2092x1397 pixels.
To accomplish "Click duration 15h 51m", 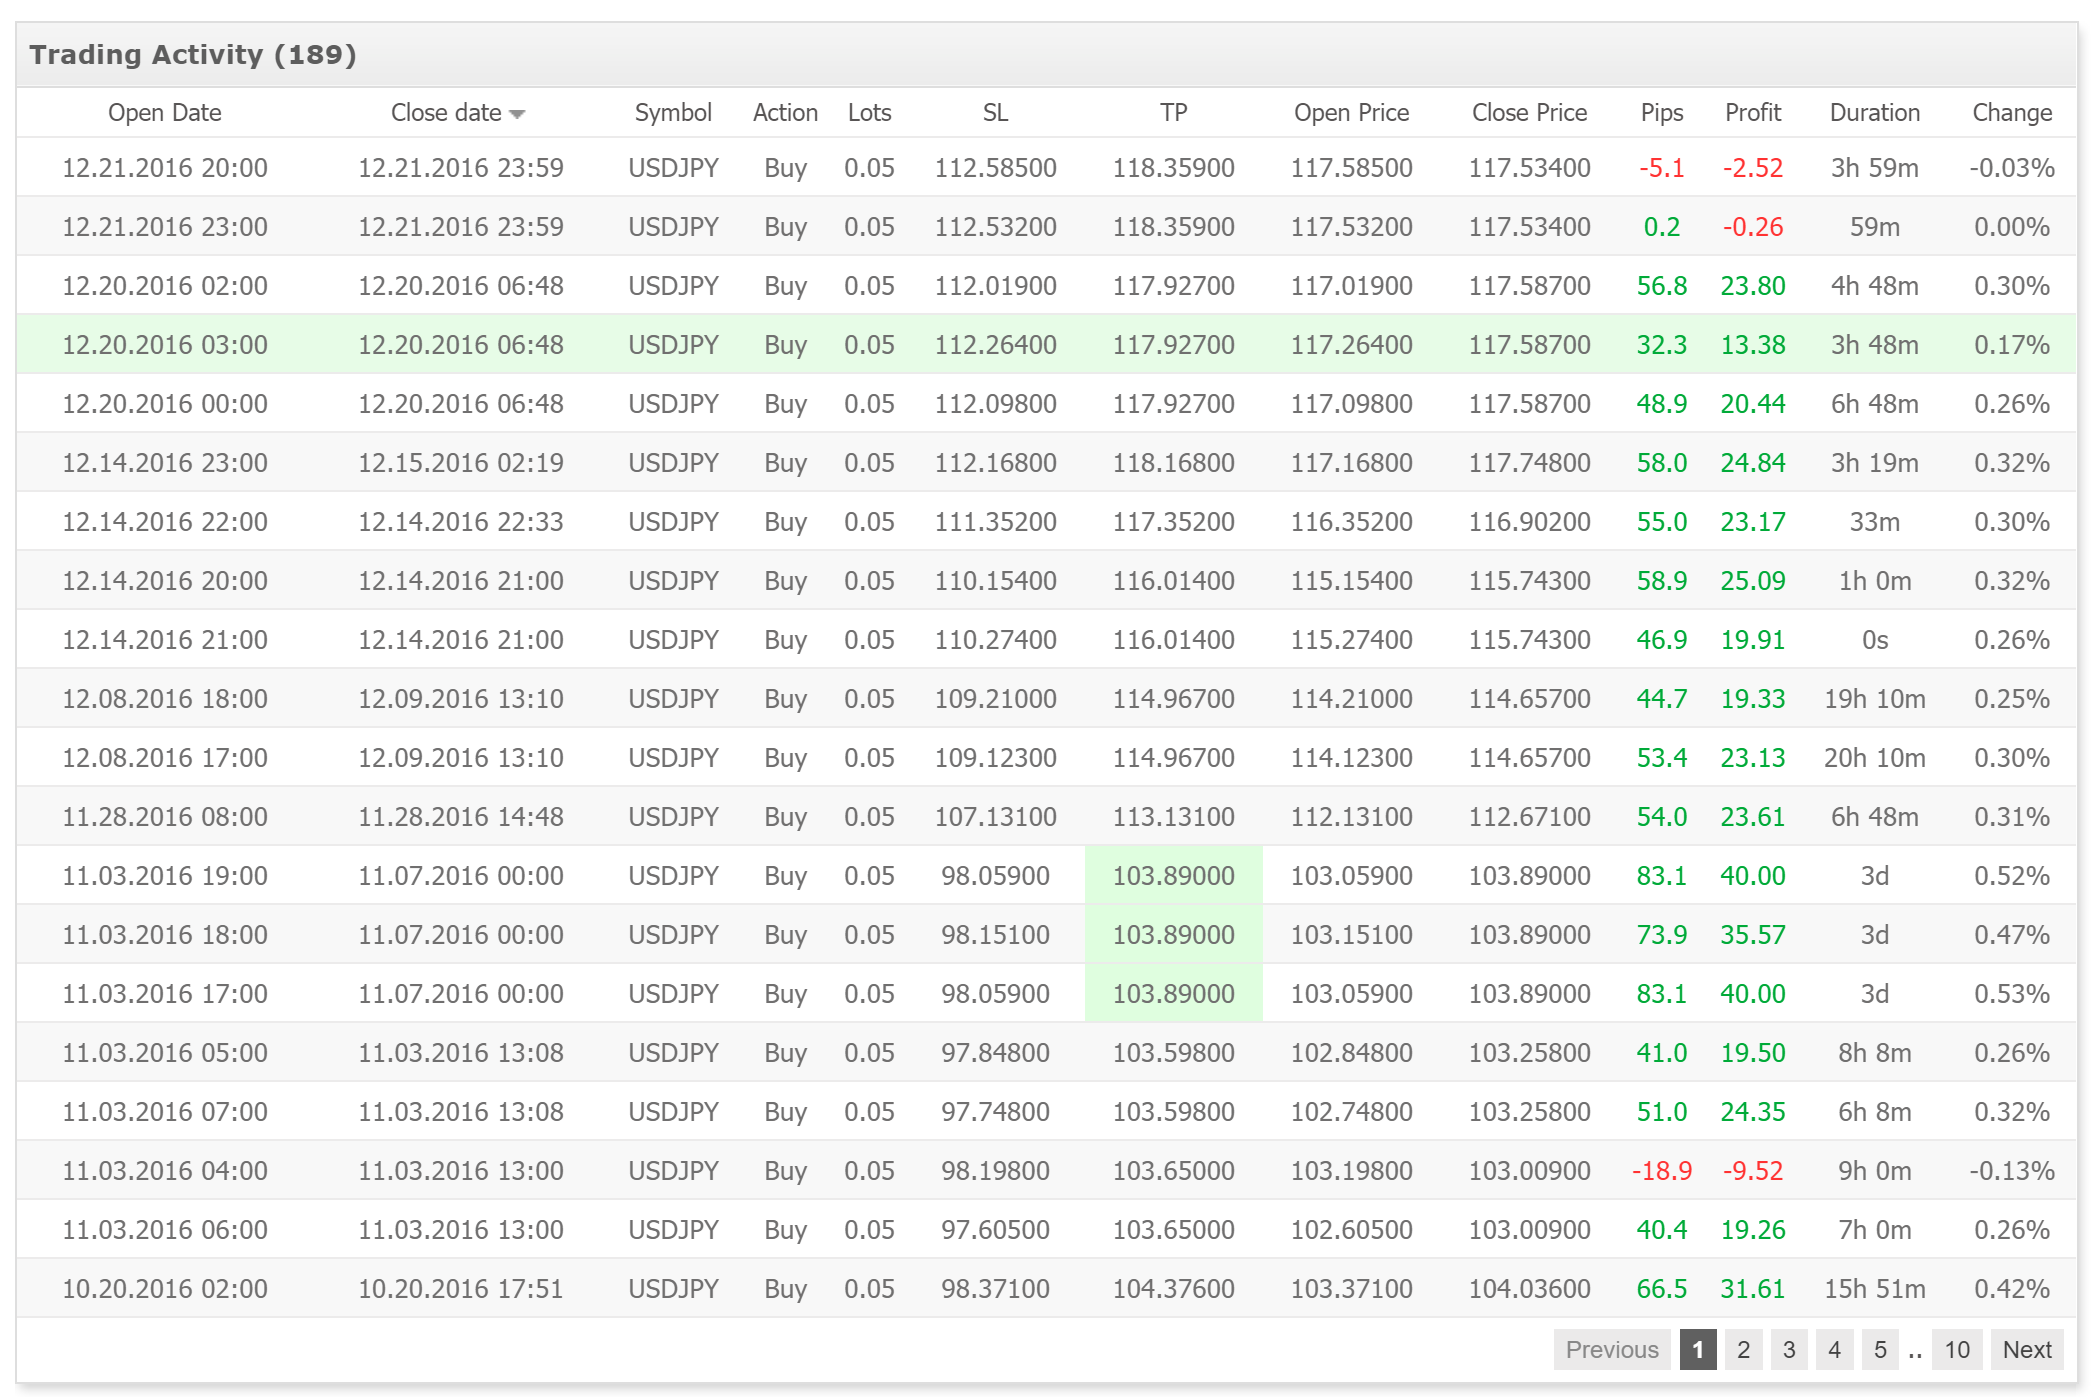I will [x=1874, y=1289].
